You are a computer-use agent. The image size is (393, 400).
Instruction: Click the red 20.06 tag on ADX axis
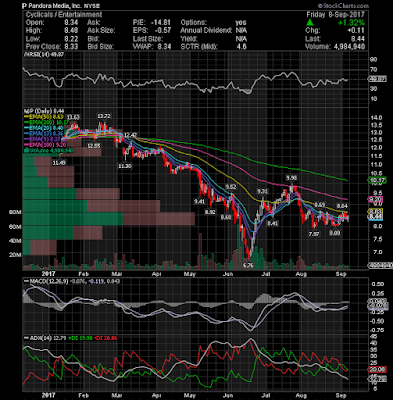[x=377, y=369]
